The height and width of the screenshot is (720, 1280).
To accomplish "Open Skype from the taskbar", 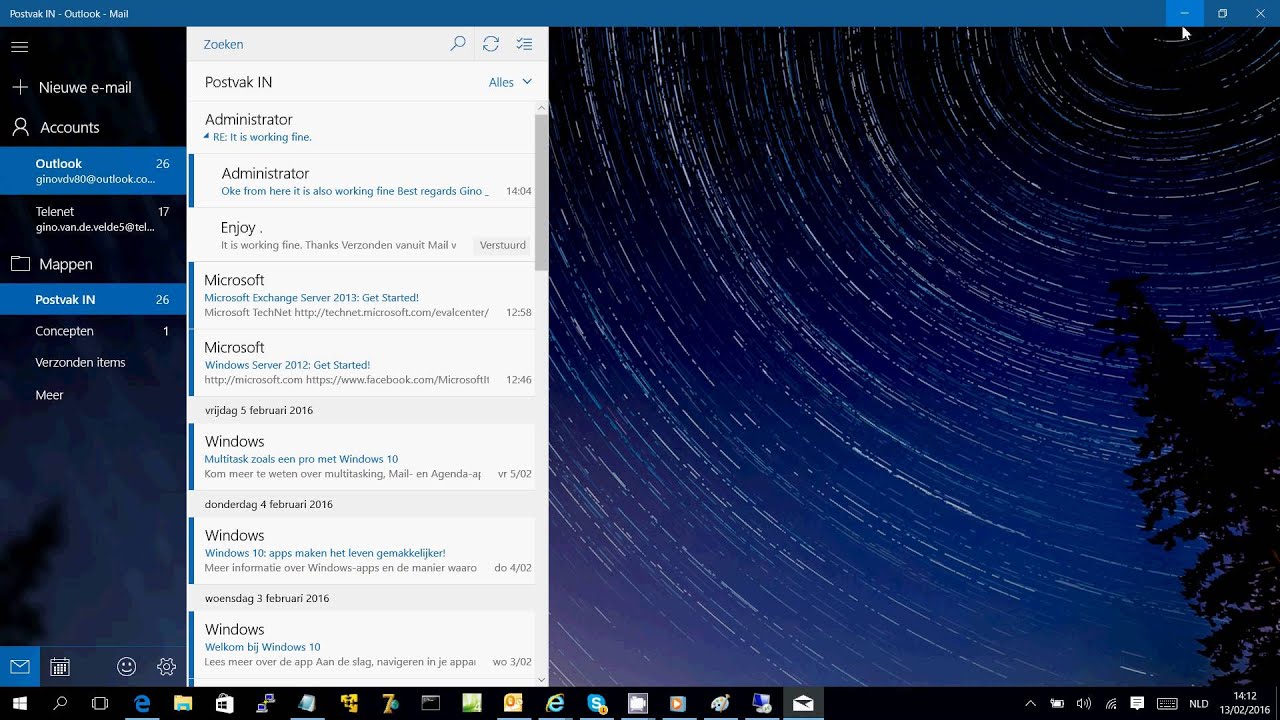I will coord(597,703).
